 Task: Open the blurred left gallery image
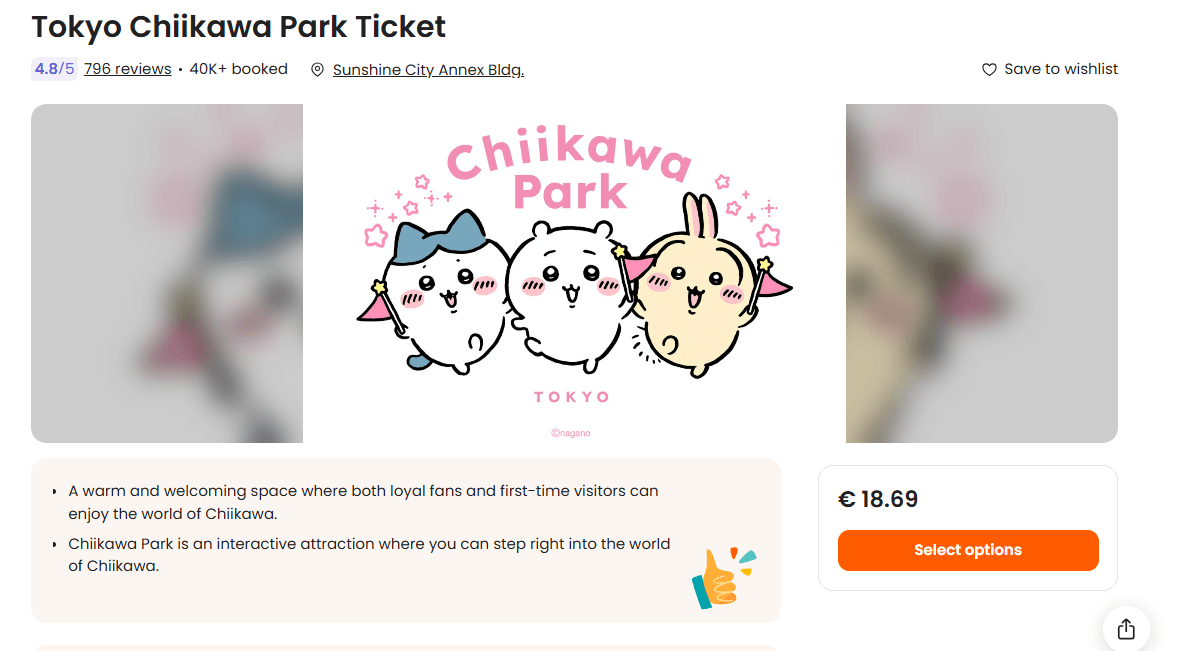[167, 273]
